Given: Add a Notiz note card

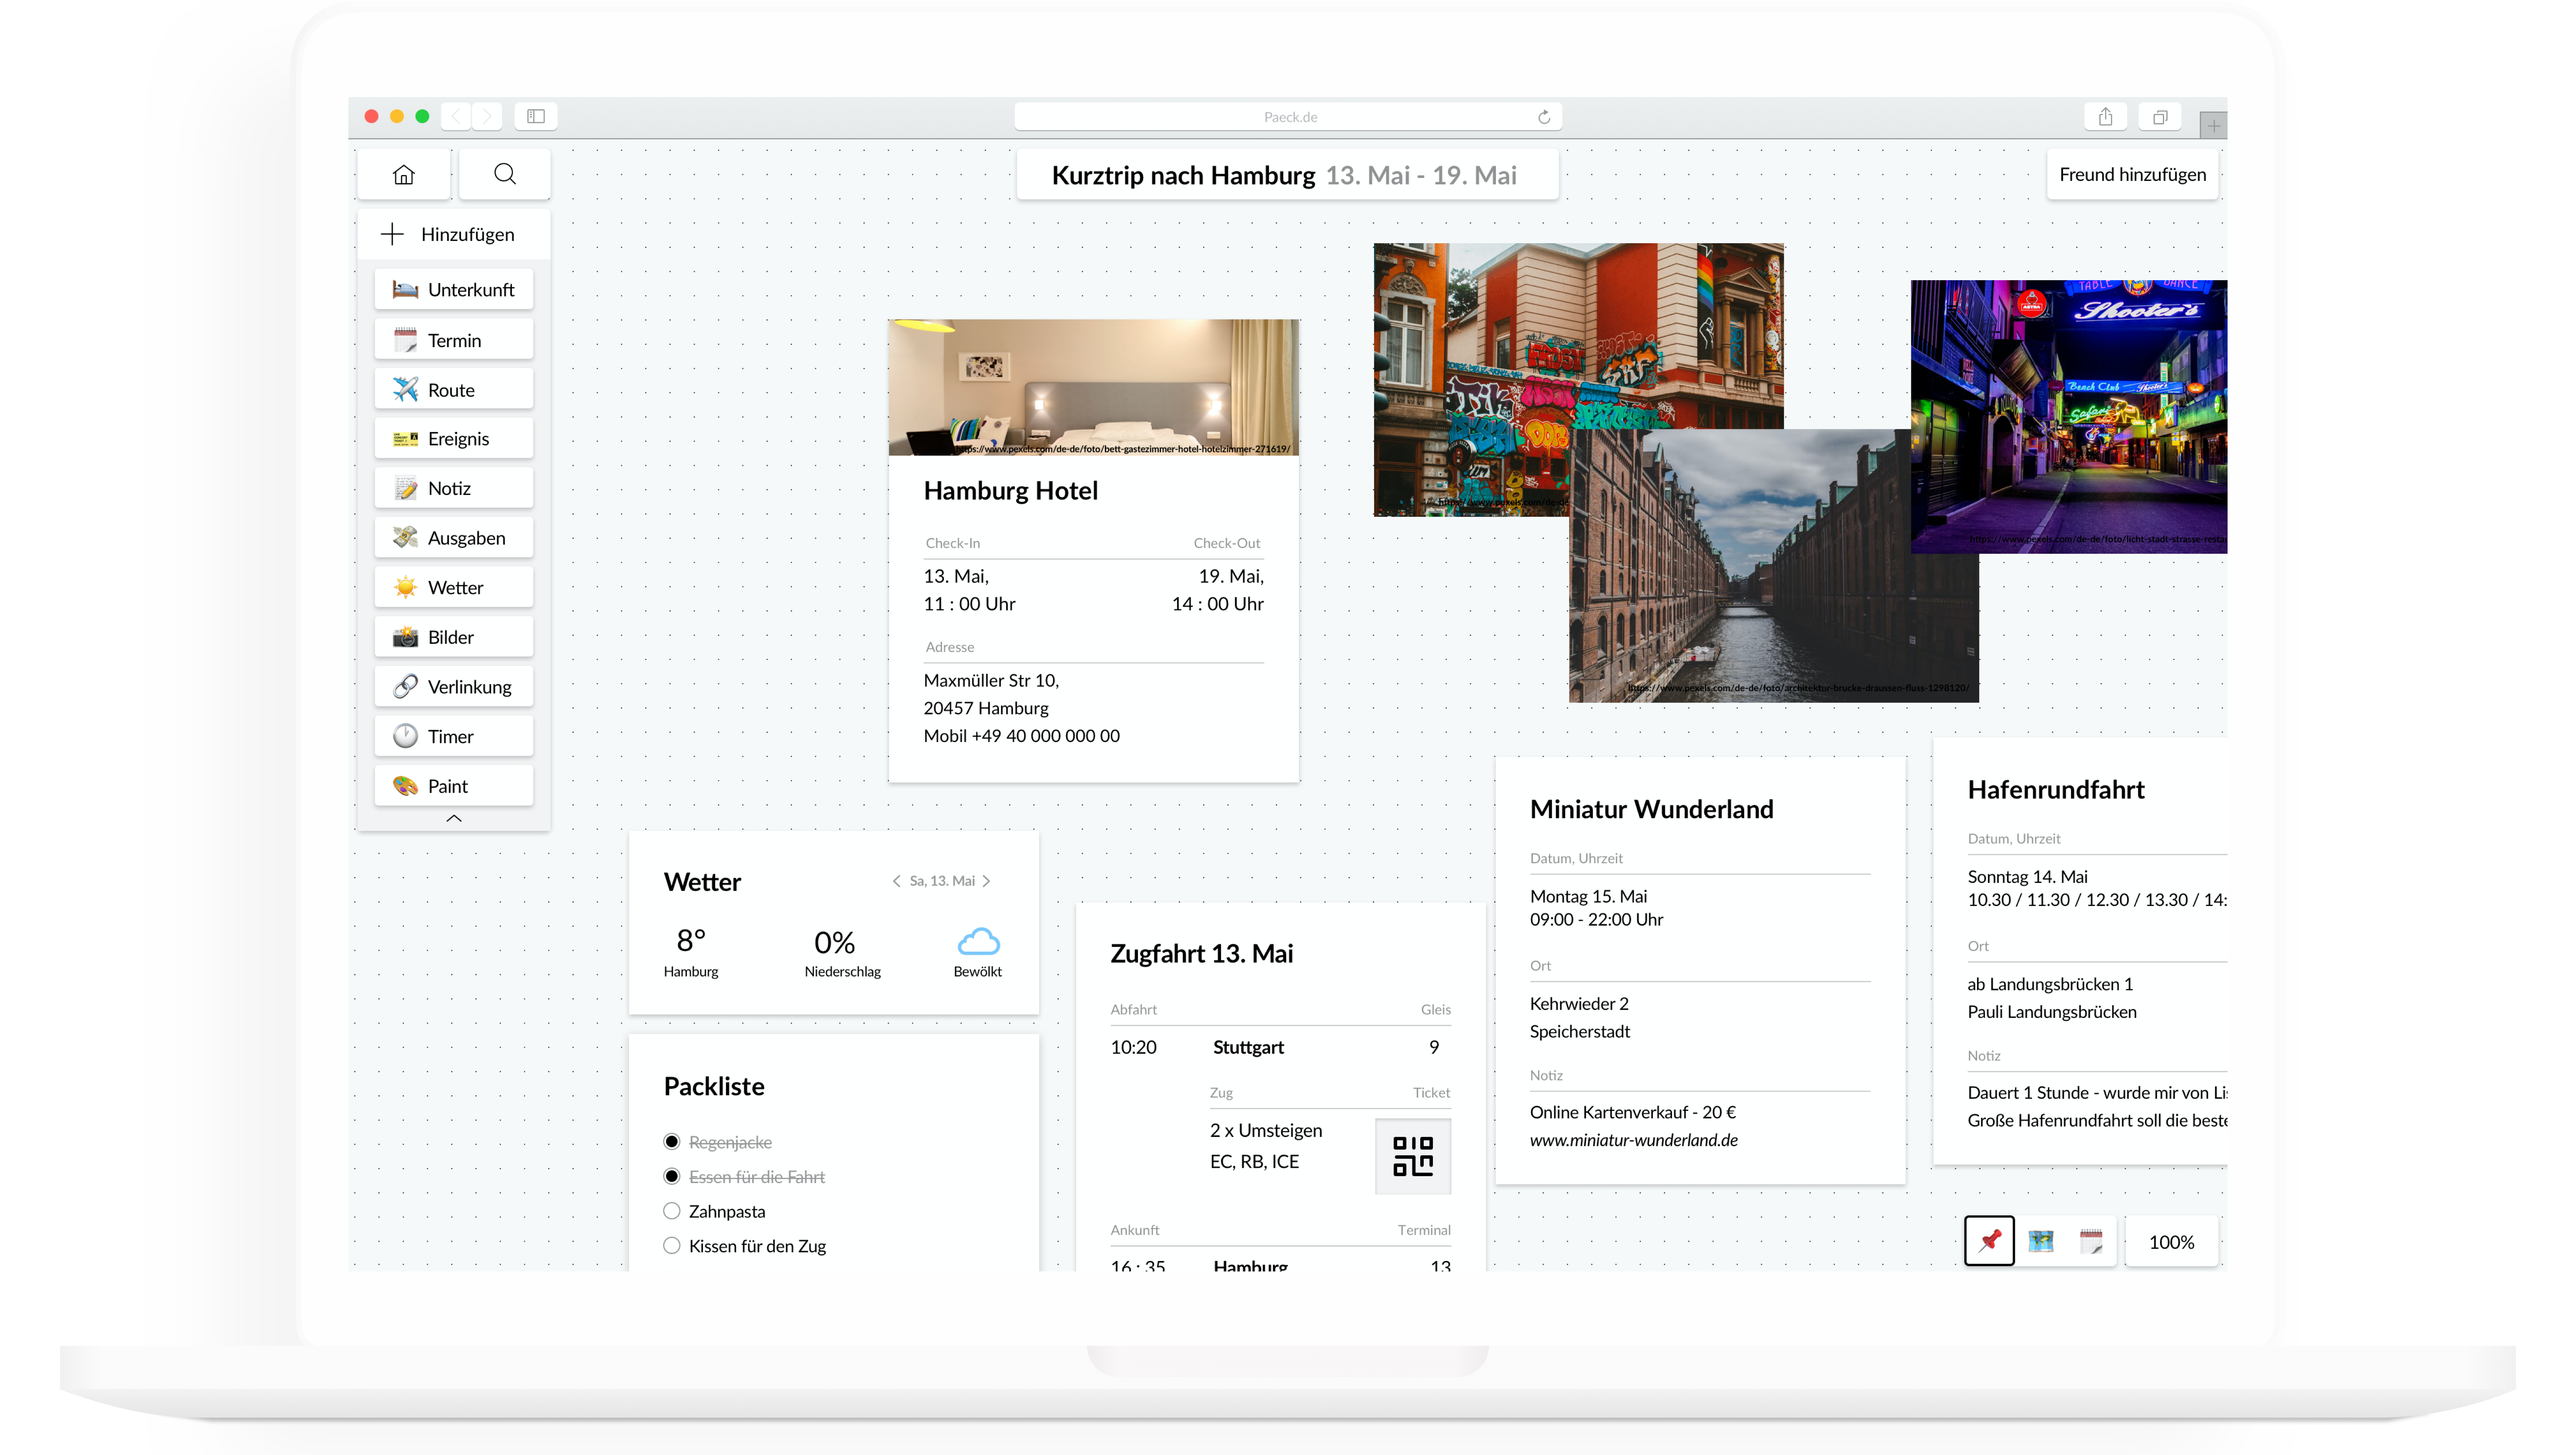Looking at the screenshot, I should pos(454,488).
